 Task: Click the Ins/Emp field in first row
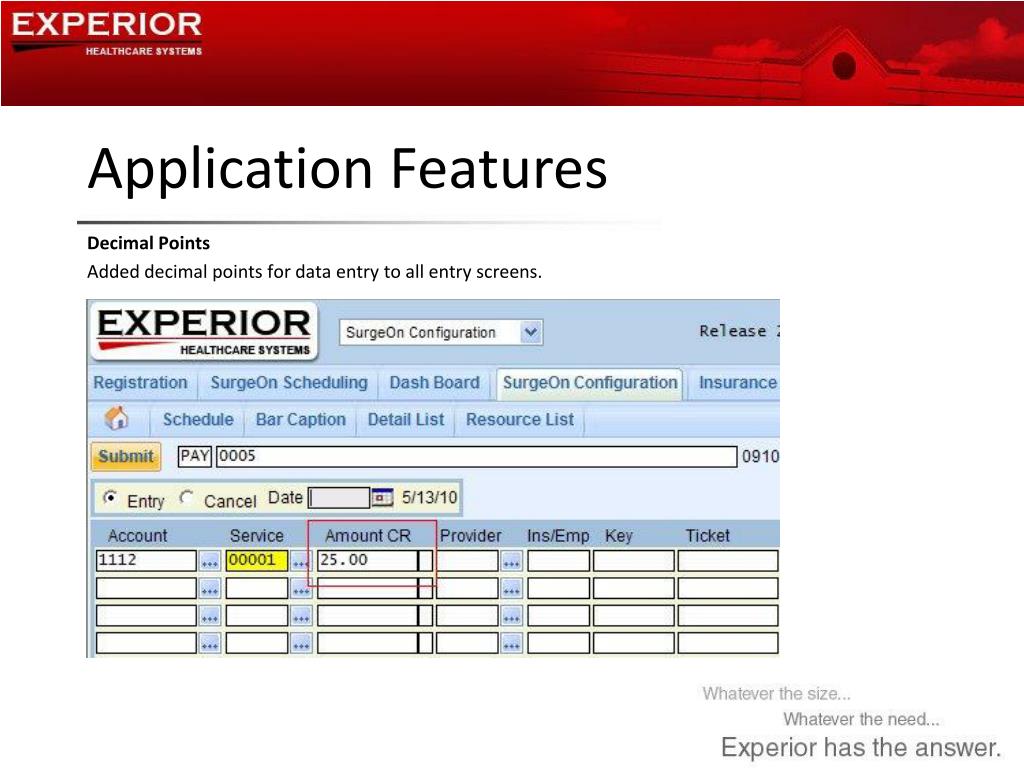coord(558,560)
